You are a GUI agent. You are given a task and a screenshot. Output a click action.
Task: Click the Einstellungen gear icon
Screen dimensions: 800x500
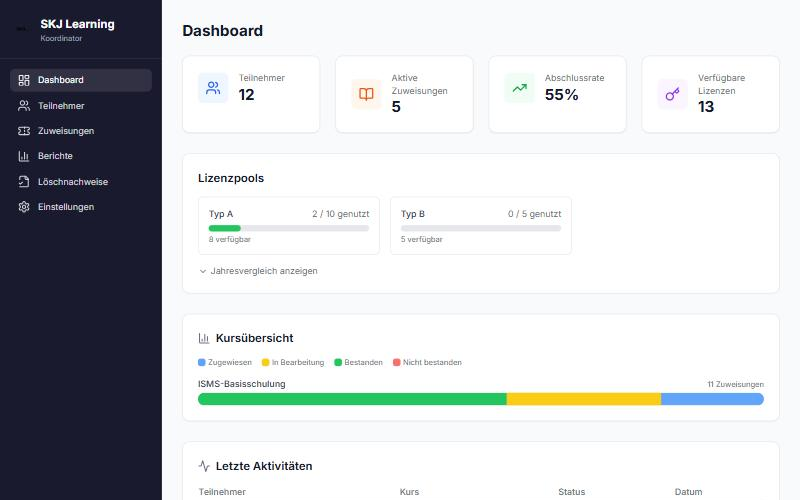(x=23, y=207)
